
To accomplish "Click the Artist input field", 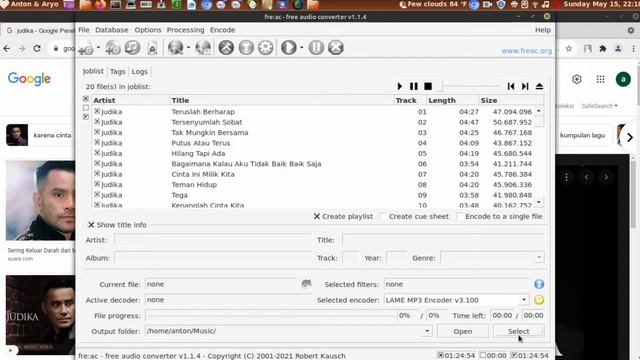I will click(x=213, y=240).
